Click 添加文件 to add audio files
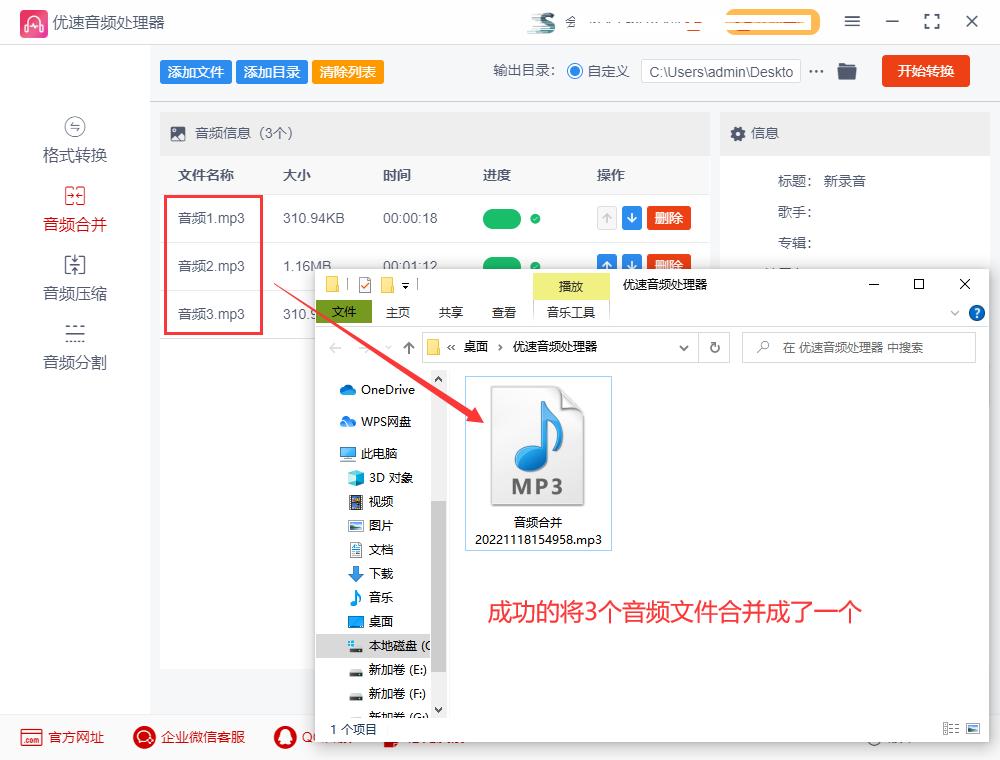The image size is (1000, 760). [x=195, y=71]
